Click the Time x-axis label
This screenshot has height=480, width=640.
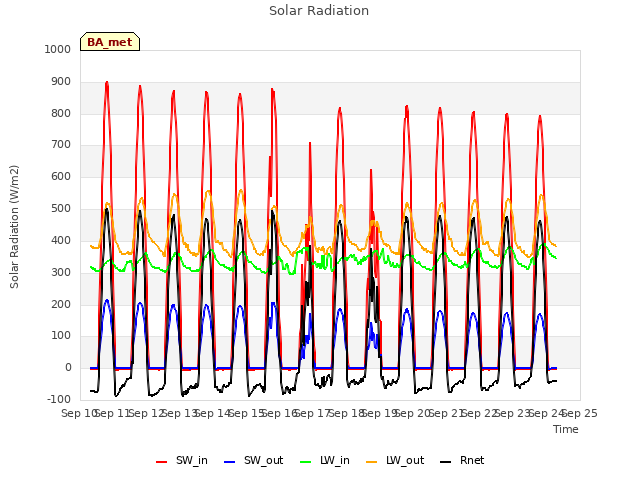pyautogui.click(x=566, y=429)
